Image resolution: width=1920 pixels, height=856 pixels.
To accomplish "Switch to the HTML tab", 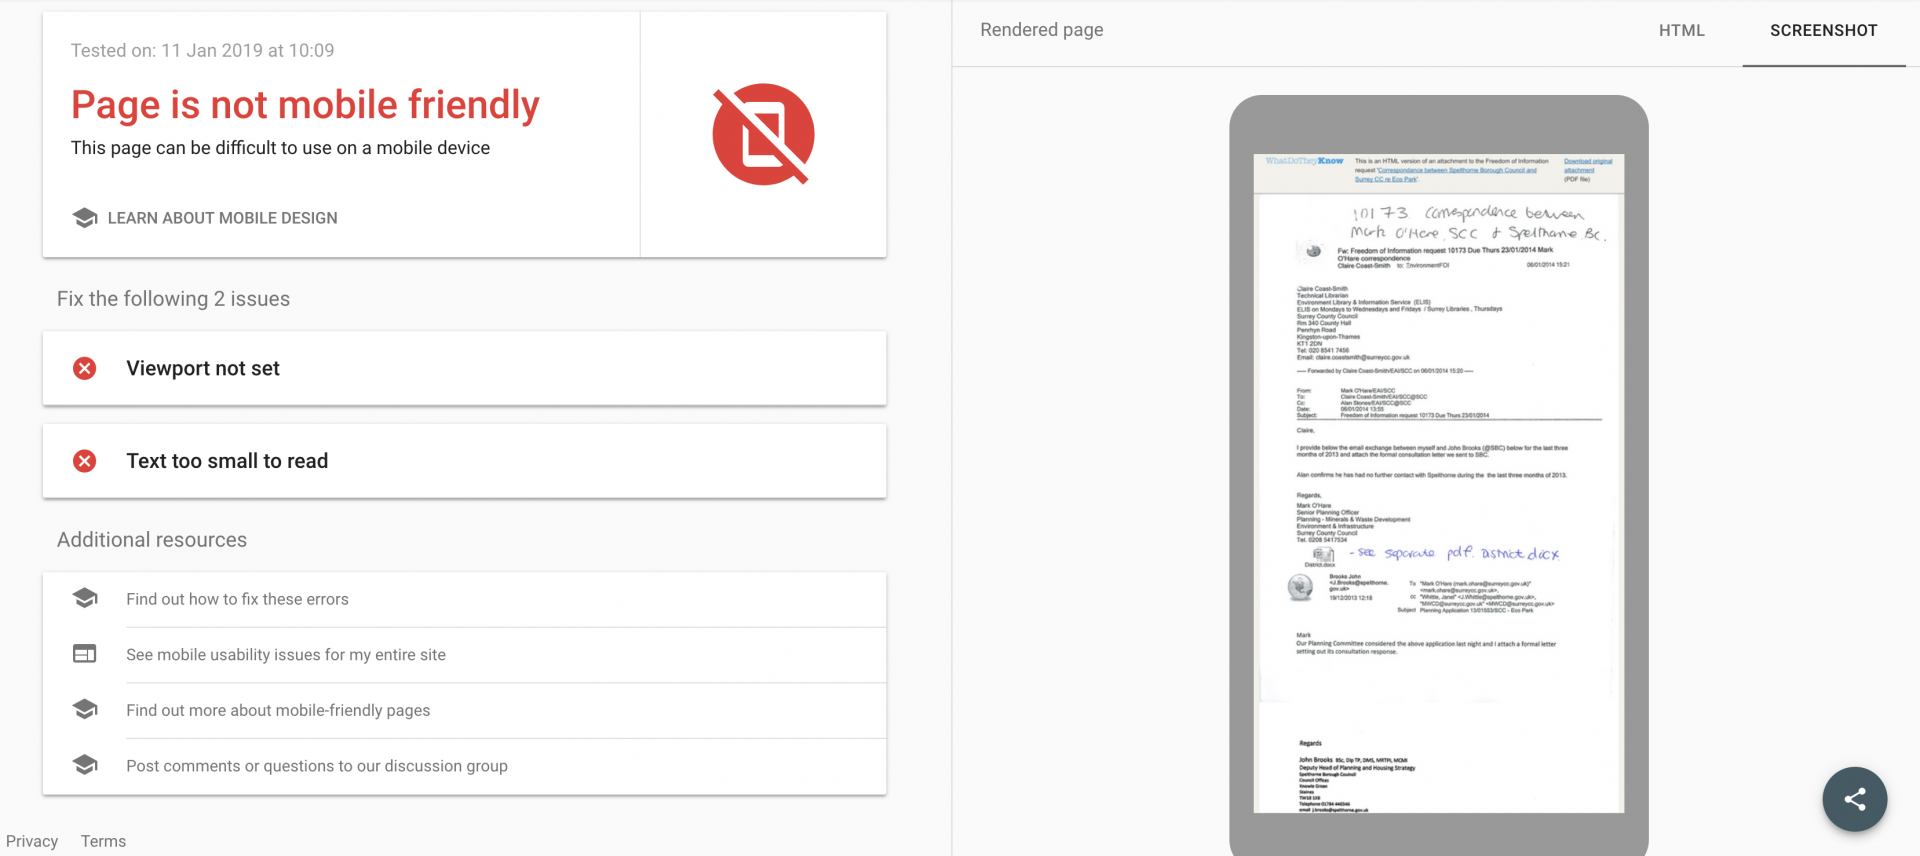I will coord(1681,31).
